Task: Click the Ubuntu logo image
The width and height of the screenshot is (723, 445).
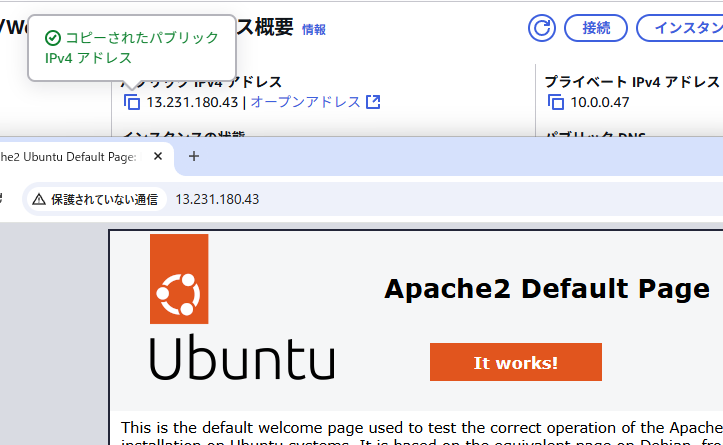Action: click(179, 279)
